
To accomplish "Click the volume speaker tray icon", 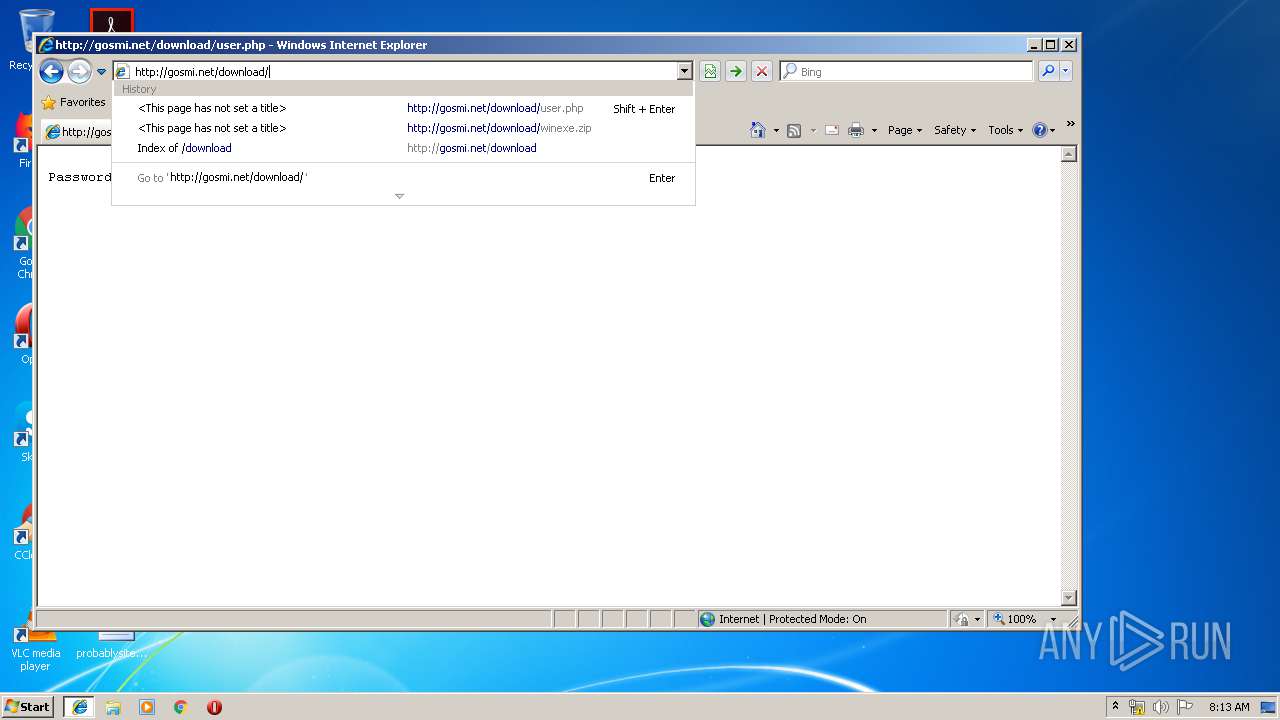I will (x=1161, y=707).
